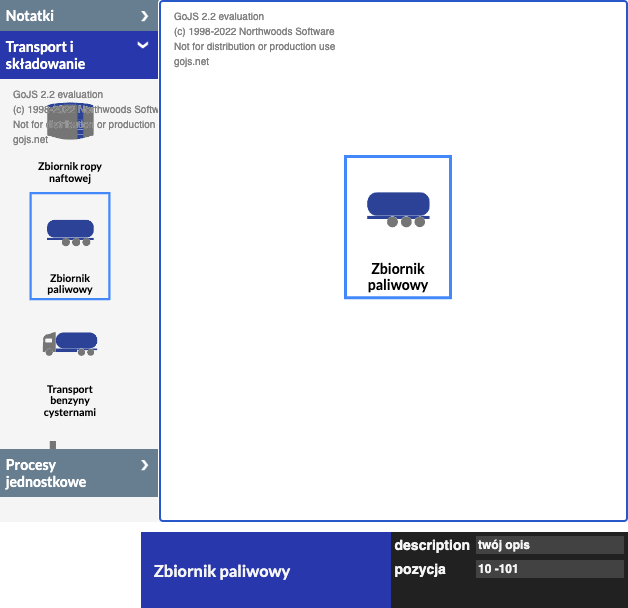Screen dimensions: 628x608
Task: Click the 'Zbiornik paliwowy' label in the palette
Action: click(x=70, y=283)
